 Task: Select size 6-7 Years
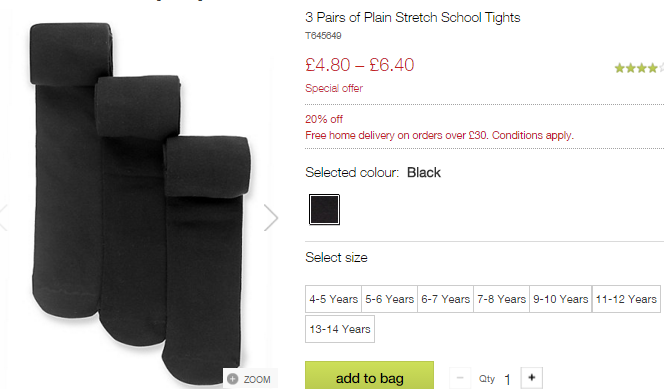click(x=445, y=299)
